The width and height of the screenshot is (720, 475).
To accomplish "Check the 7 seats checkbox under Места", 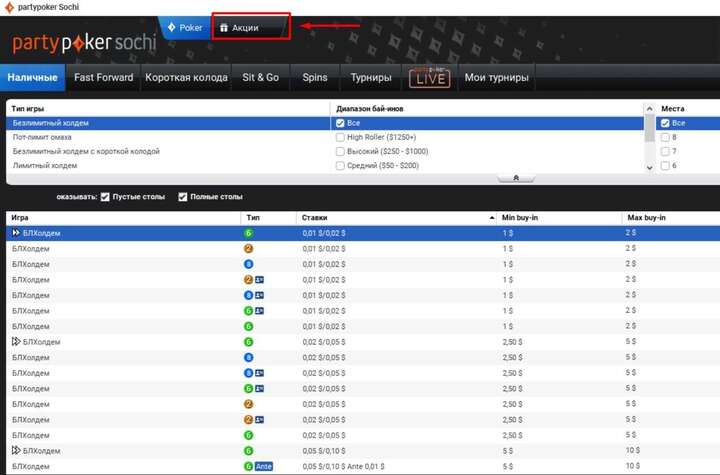I will point(665,152).
